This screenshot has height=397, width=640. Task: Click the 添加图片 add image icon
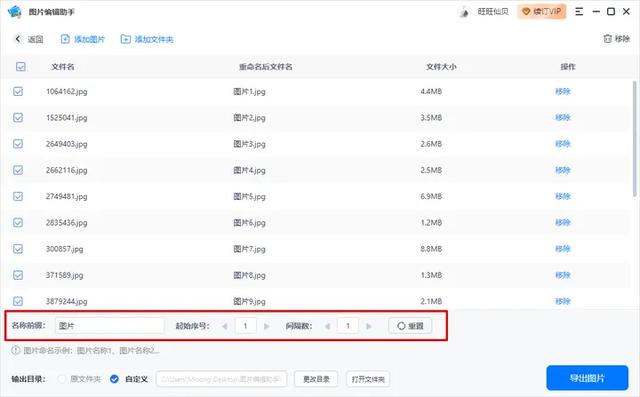[x=65, y=39]
